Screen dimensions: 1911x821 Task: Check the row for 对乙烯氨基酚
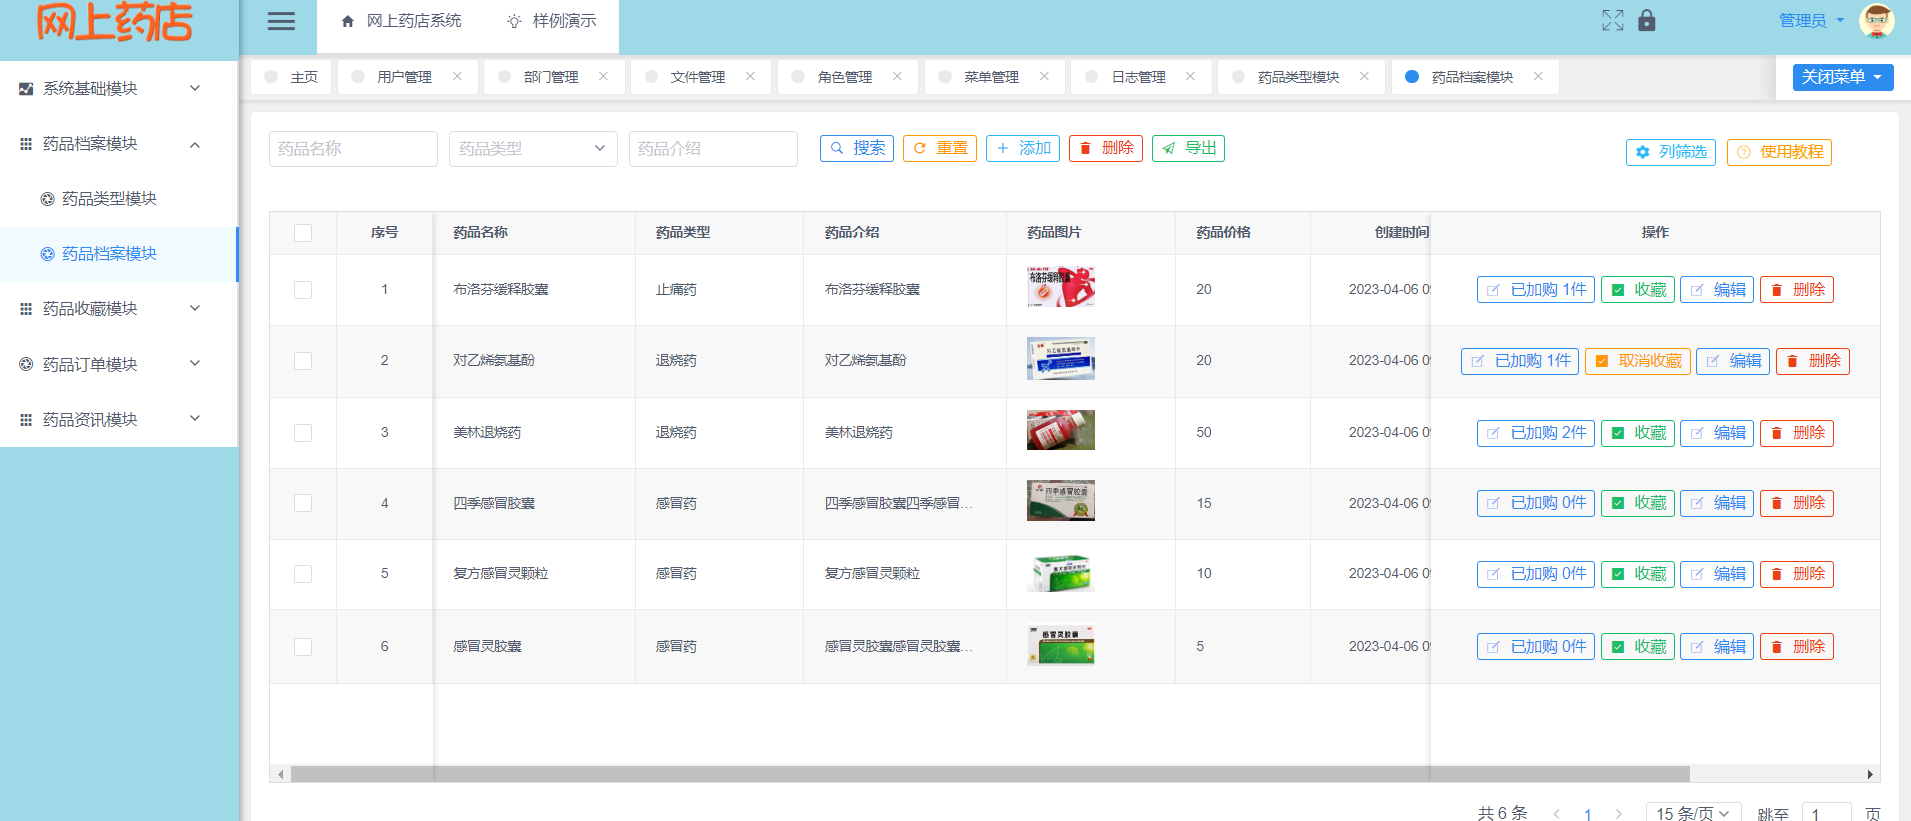coord(303,361)
